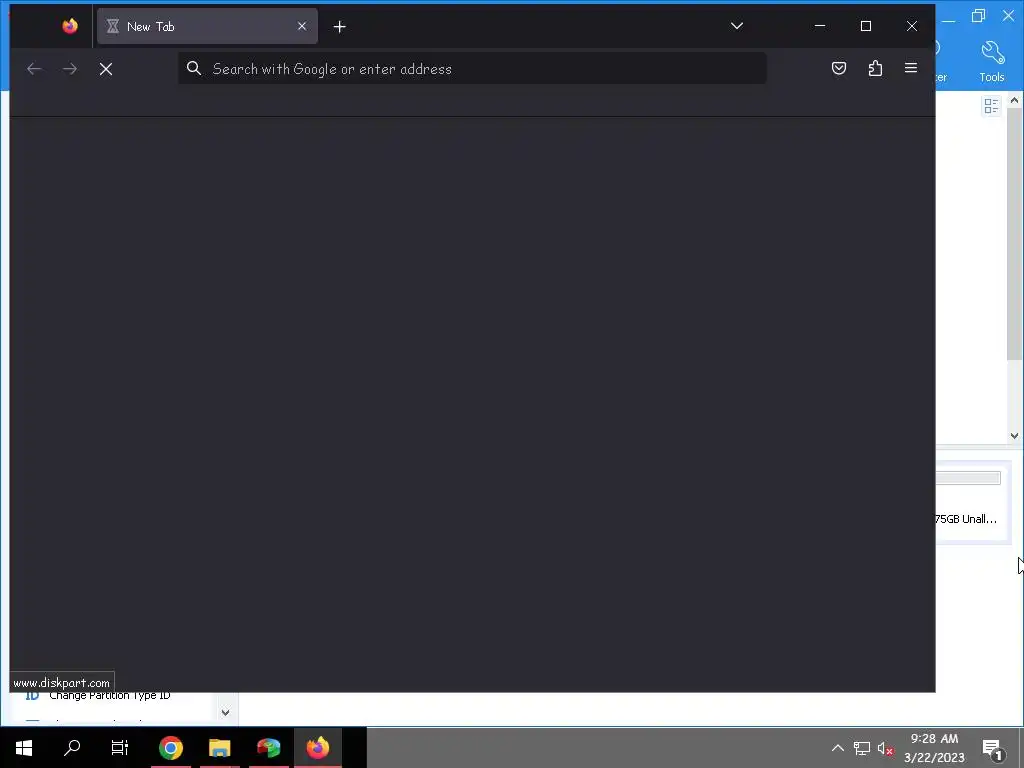This screenshot has height=768, width=1024.
Task: Open the network status tray icon
Action: point(862,748)
